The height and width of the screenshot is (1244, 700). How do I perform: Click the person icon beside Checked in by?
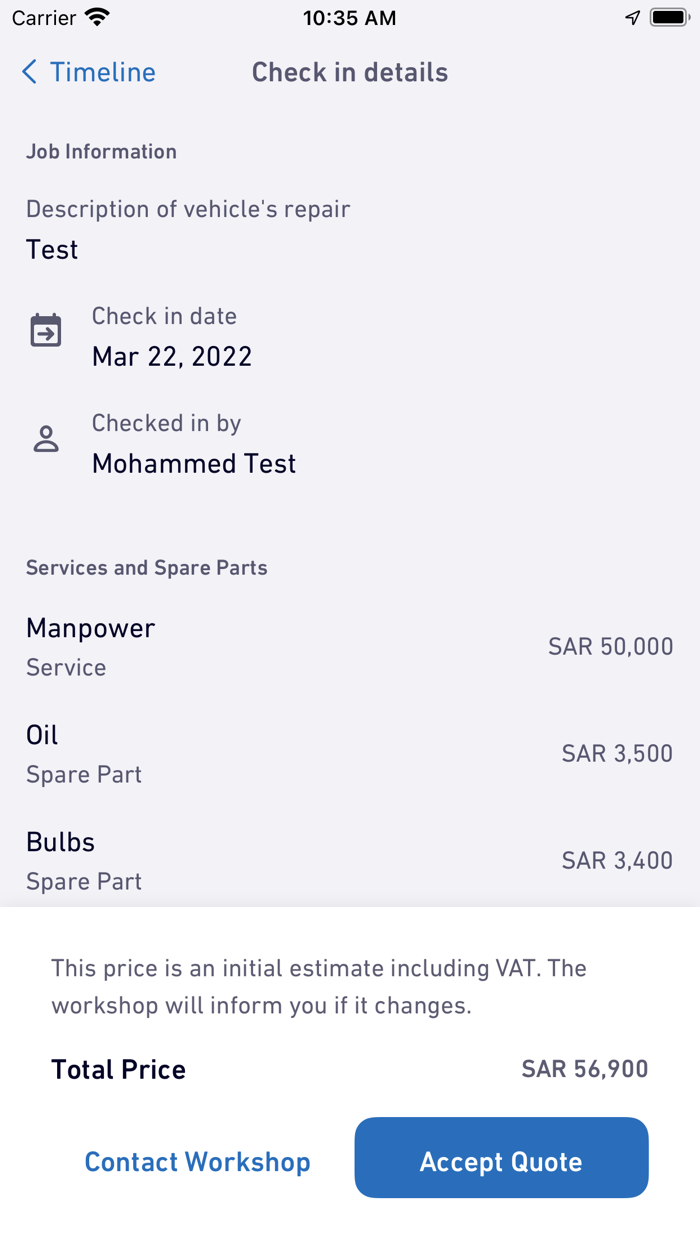45,437
